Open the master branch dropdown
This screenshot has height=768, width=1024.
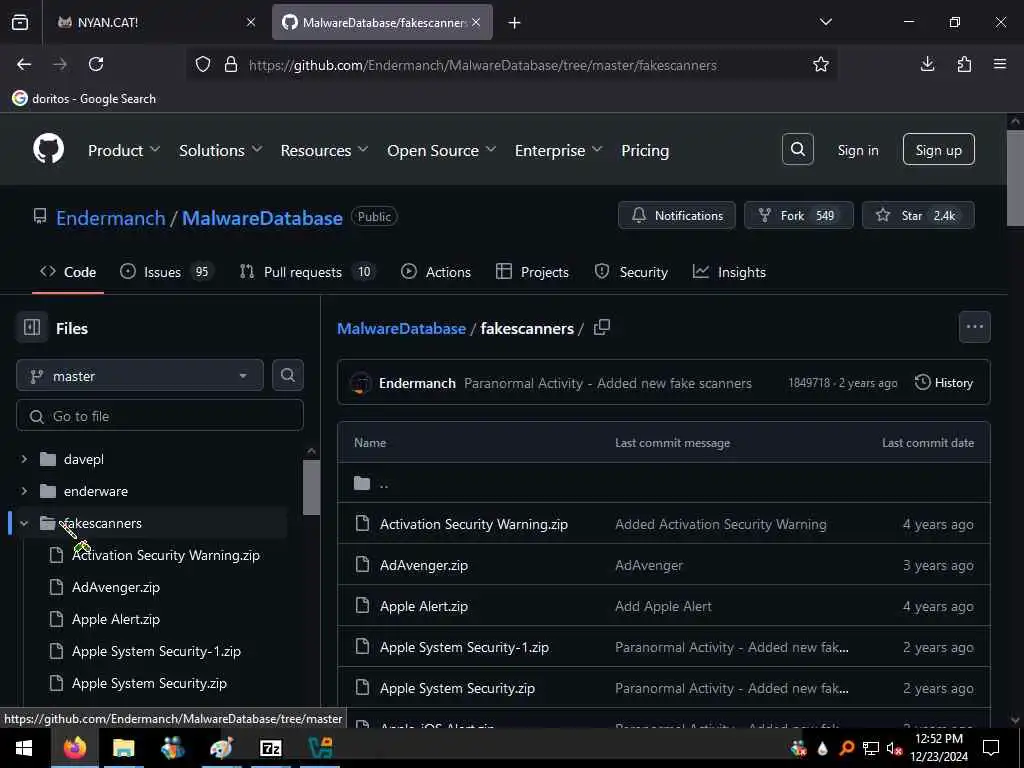140,376
